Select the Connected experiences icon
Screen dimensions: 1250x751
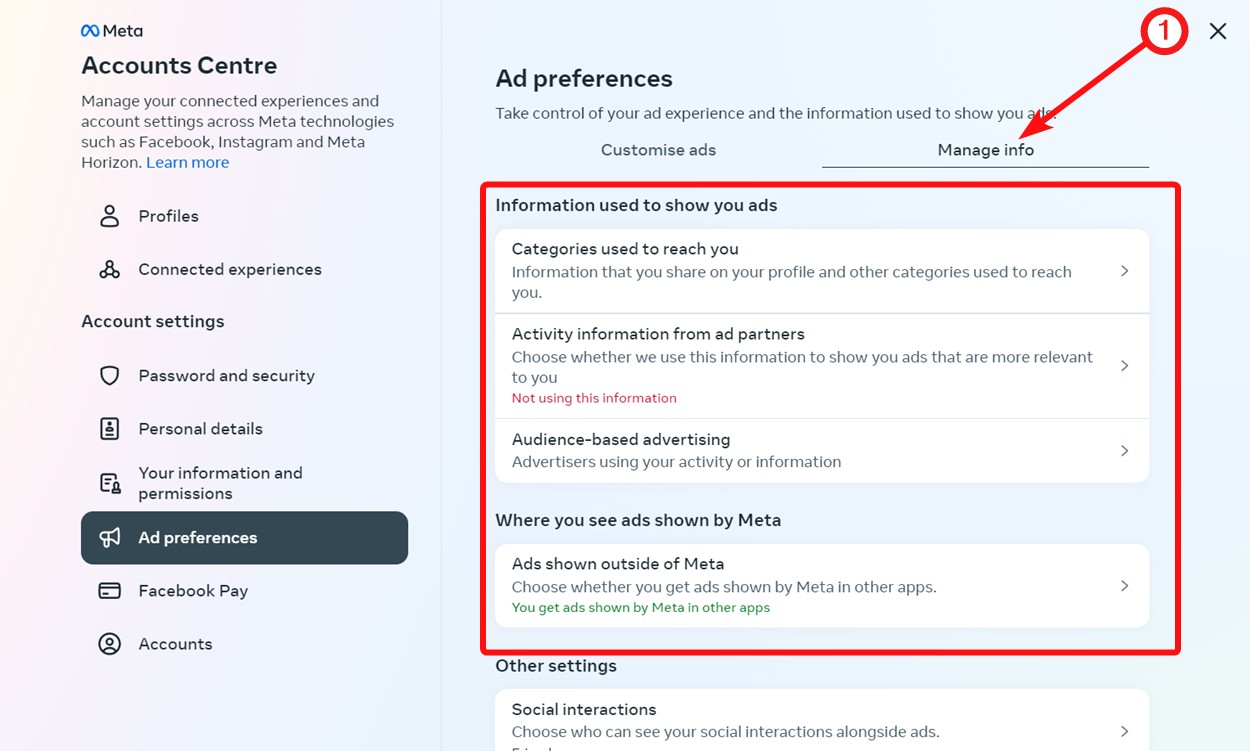coord(108,269)
